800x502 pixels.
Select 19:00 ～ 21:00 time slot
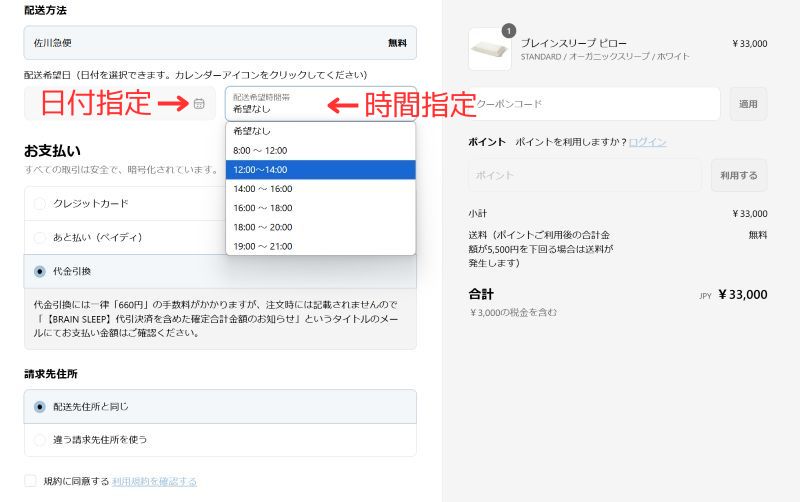(x=320, y=246)
